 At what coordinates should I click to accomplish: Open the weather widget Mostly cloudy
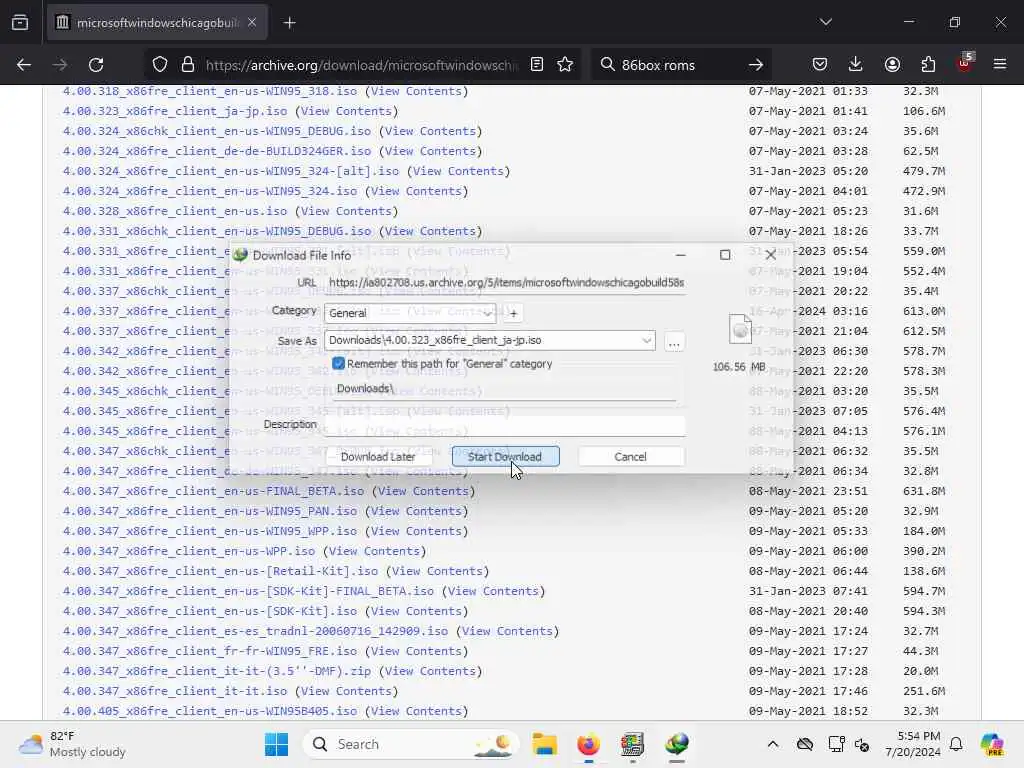coord(72,744)
